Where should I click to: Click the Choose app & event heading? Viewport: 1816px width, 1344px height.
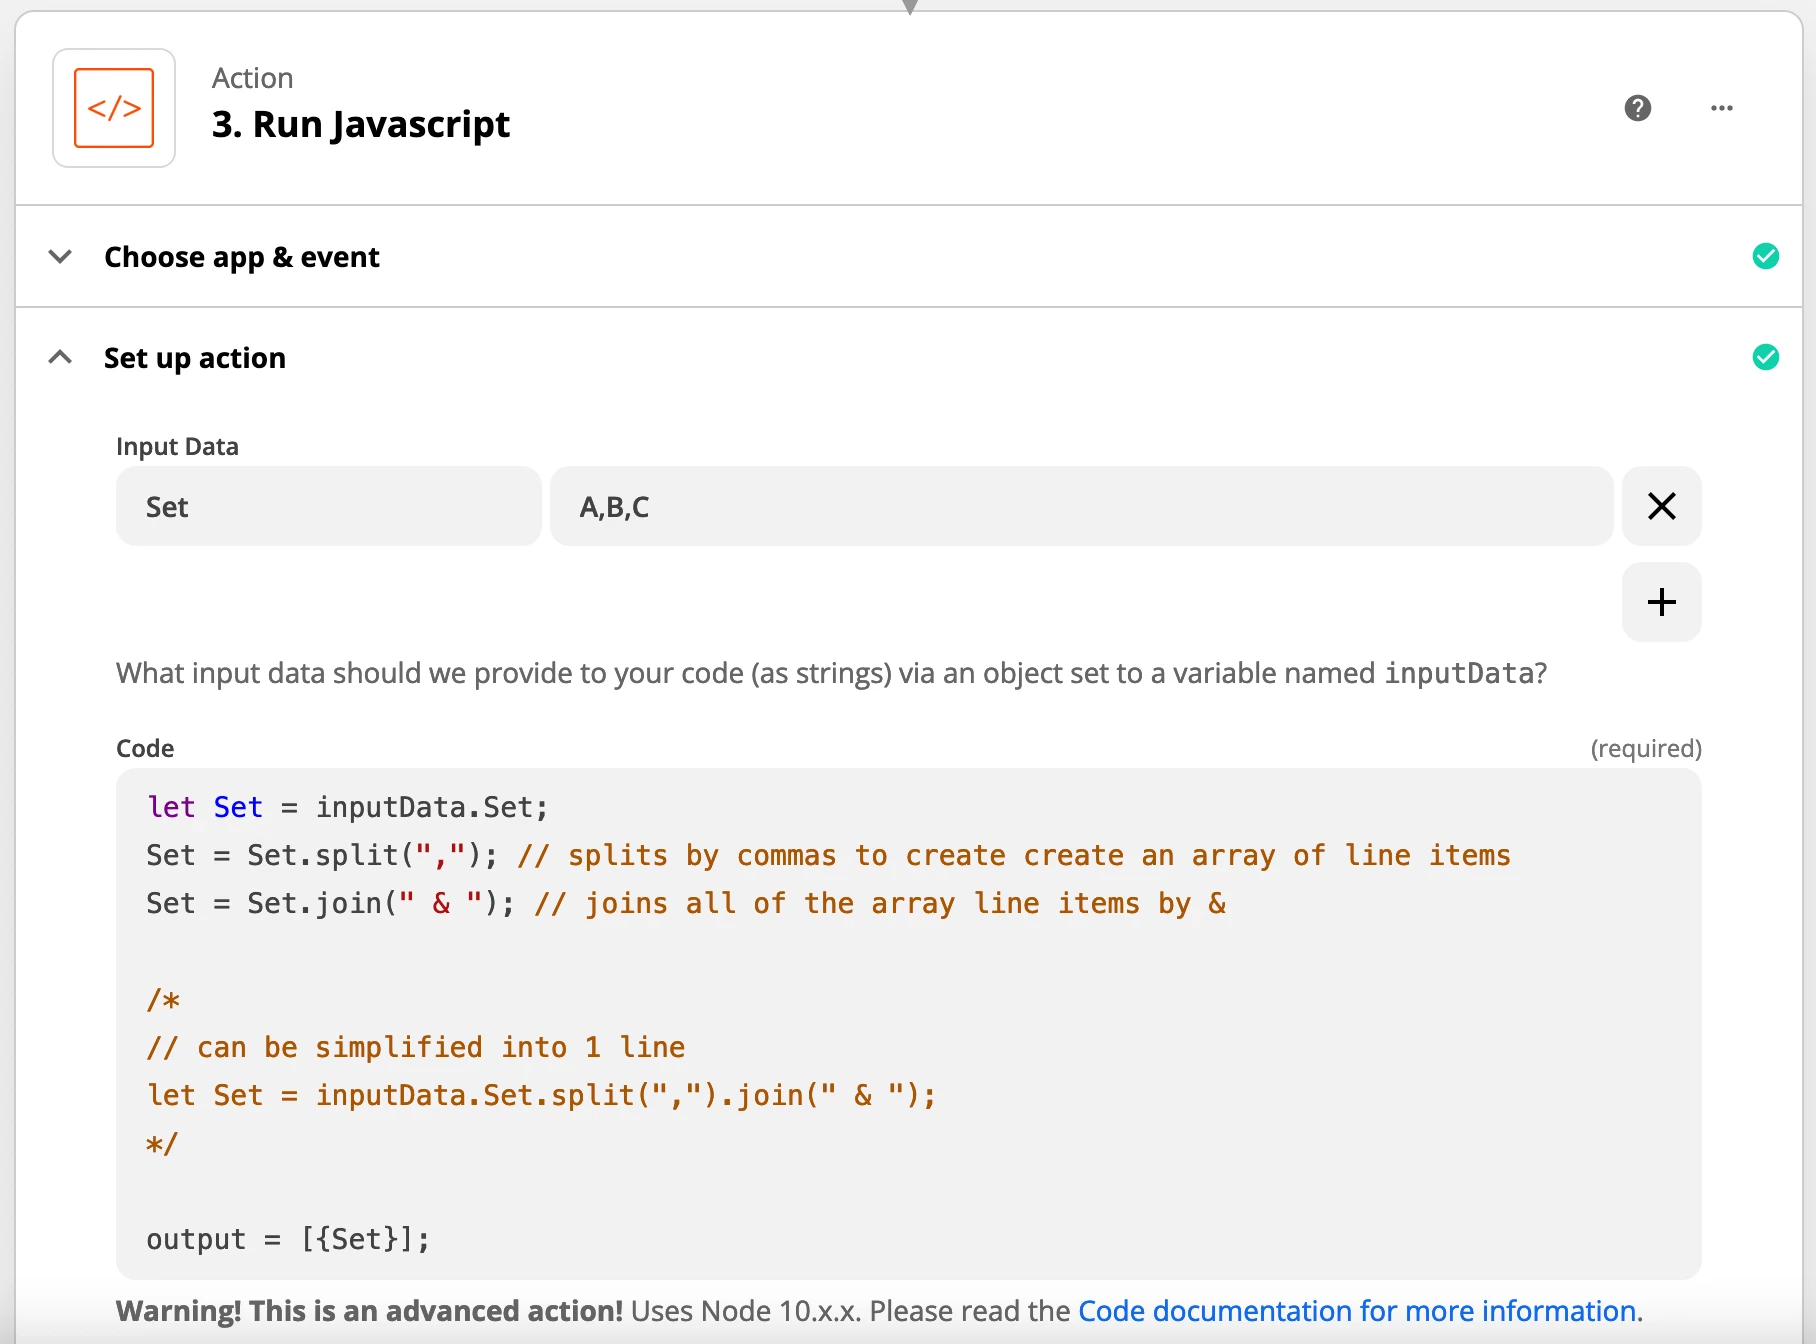click(x=242, y=257)
